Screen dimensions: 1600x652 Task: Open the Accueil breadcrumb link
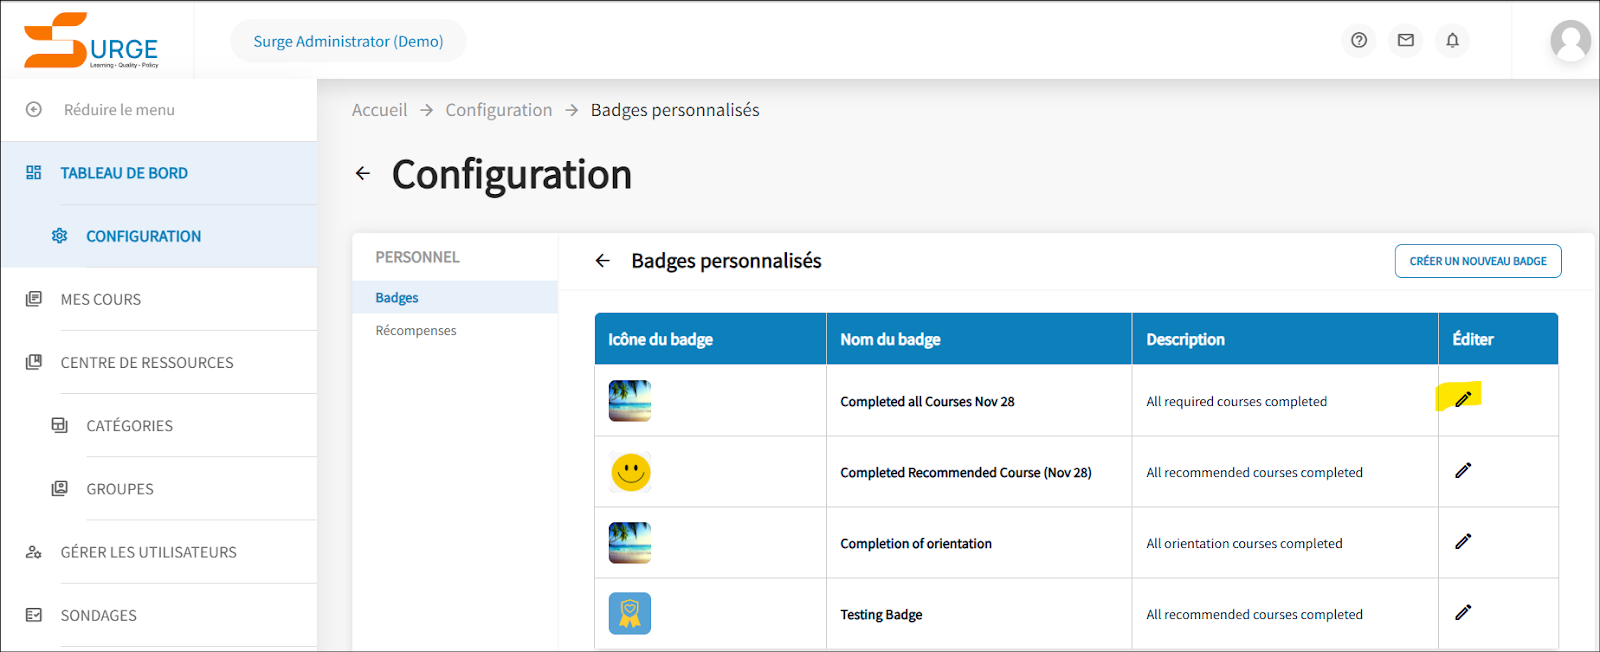point(379,109)
